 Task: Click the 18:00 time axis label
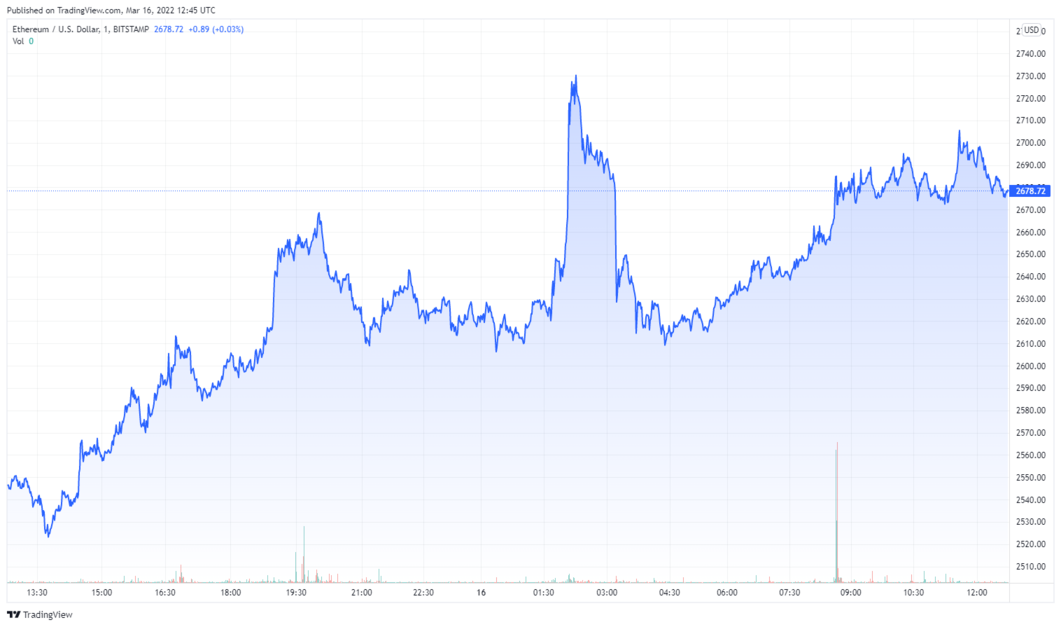[230, 593]
